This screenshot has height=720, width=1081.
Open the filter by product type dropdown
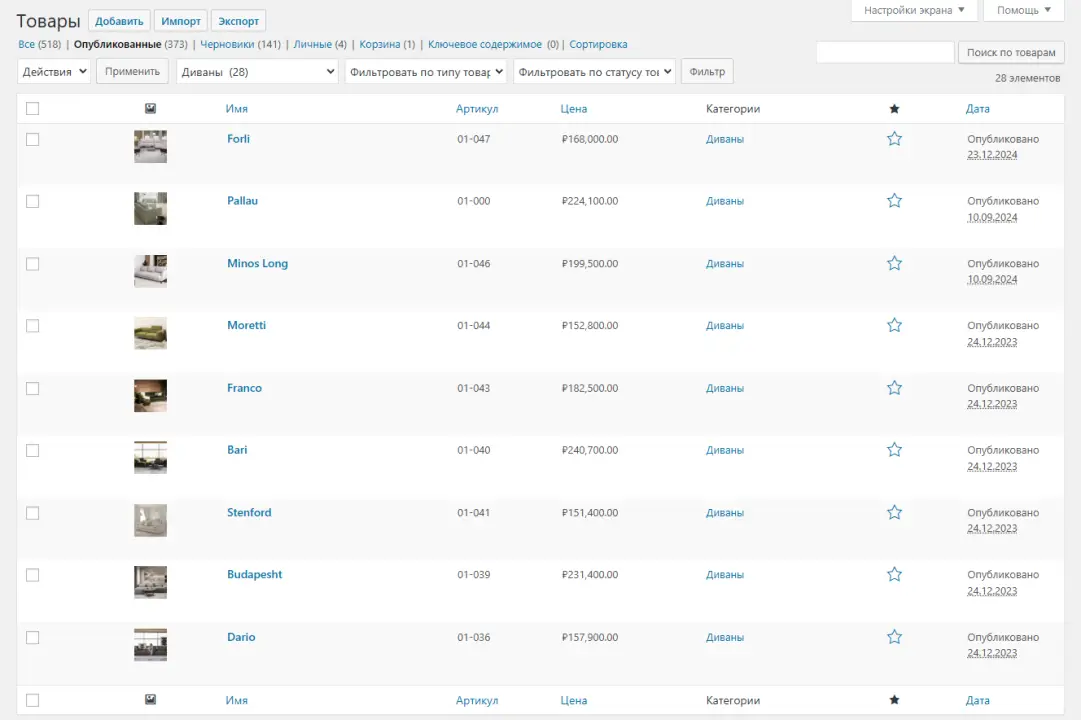click(426, 72)
